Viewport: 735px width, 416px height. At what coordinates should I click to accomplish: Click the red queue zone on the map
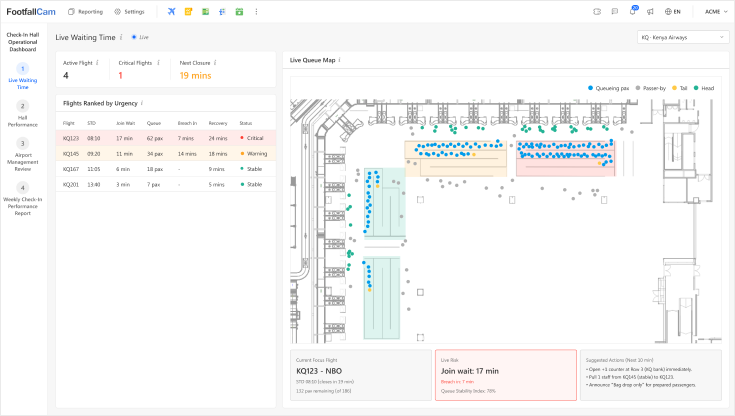pos(565,159)
